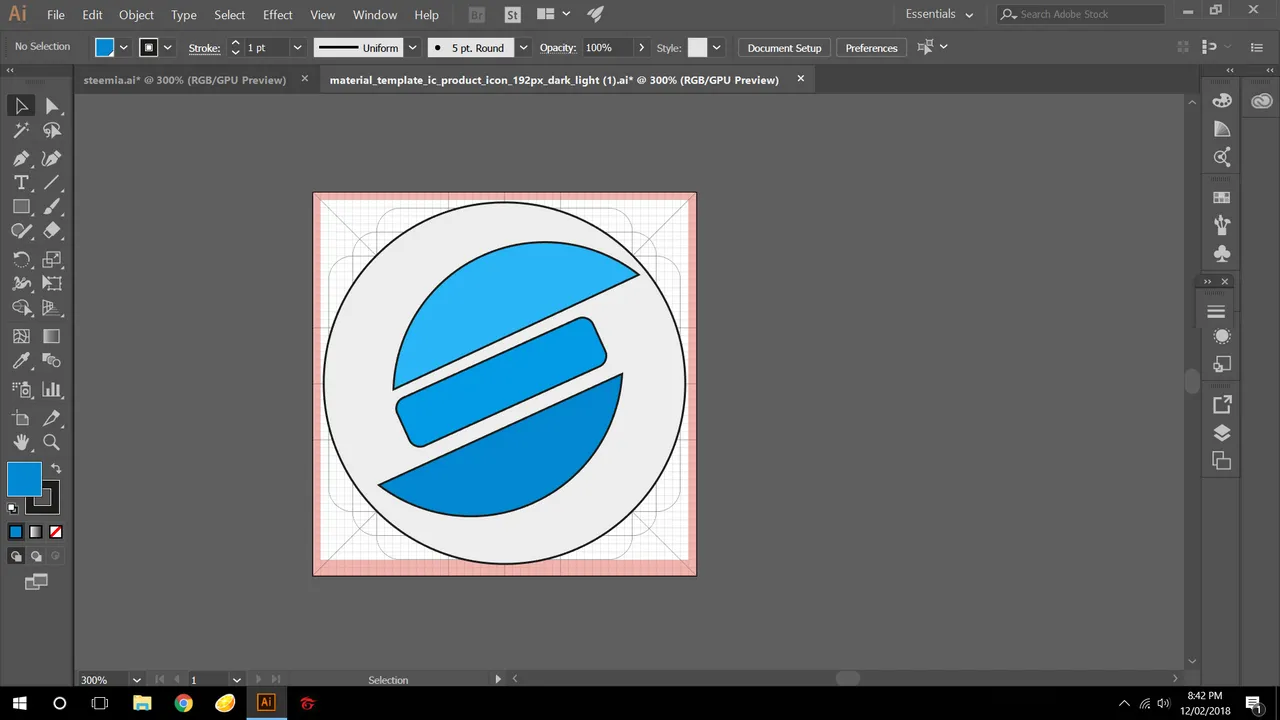Select the Magic Wand tool
Viewport: 1280px width, 720px height.
[21, 131]
